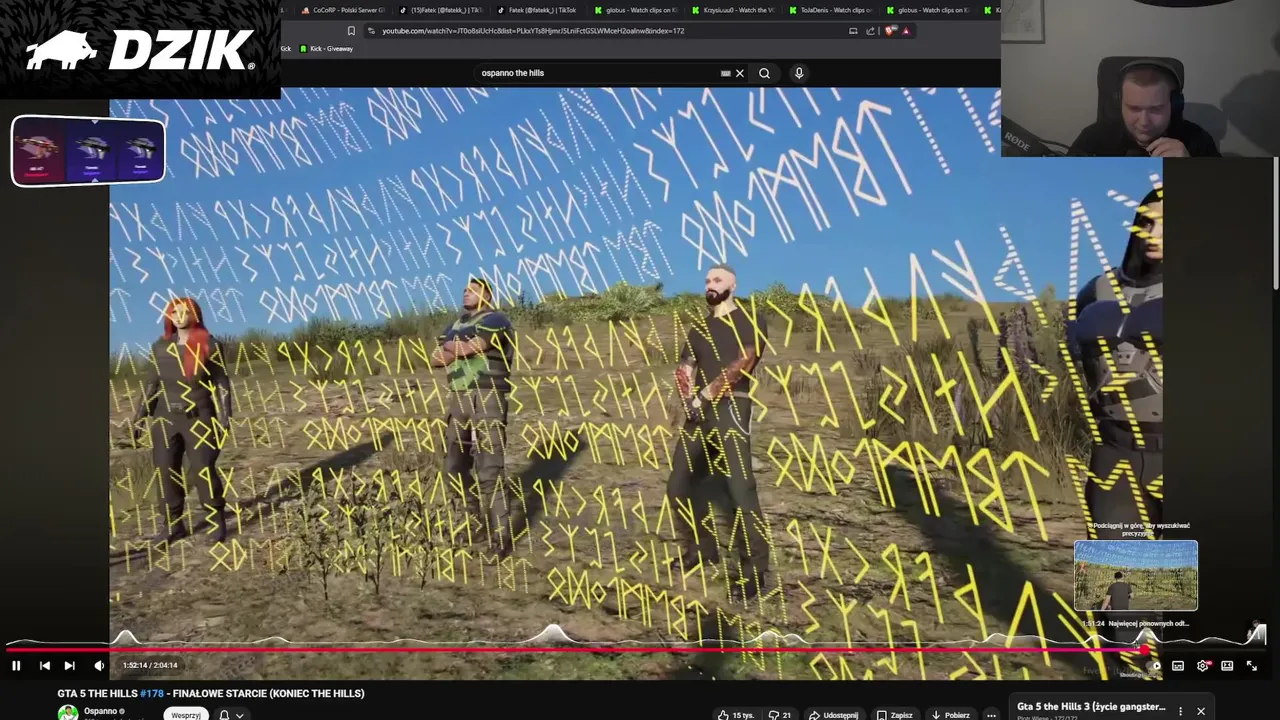Screen dimensions: 1280x720
Task: Clear the YouTube search box
Action: (x=740, y=73)
